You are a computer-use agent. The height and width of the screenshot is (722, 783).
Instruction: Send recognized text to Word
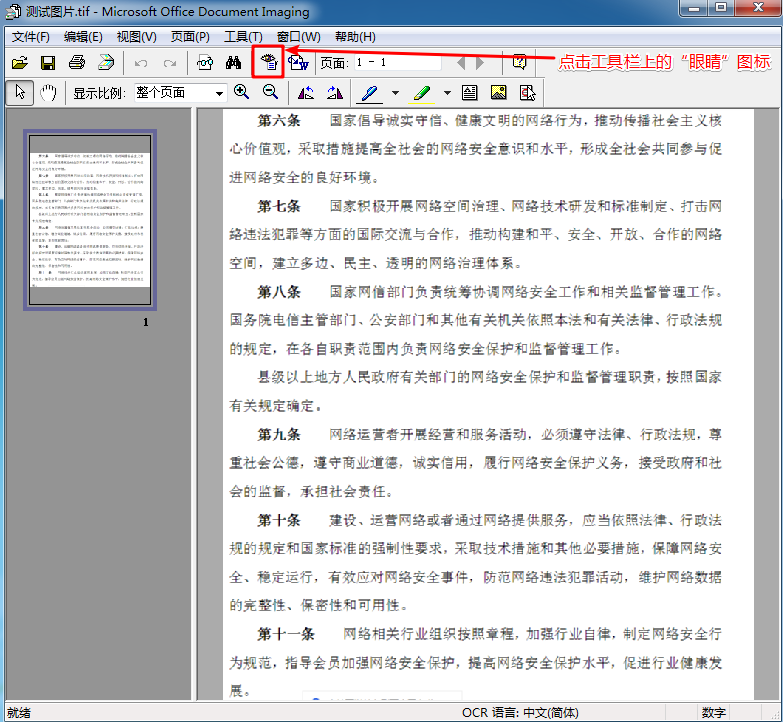pyautogui.click(x=298, y=63)
